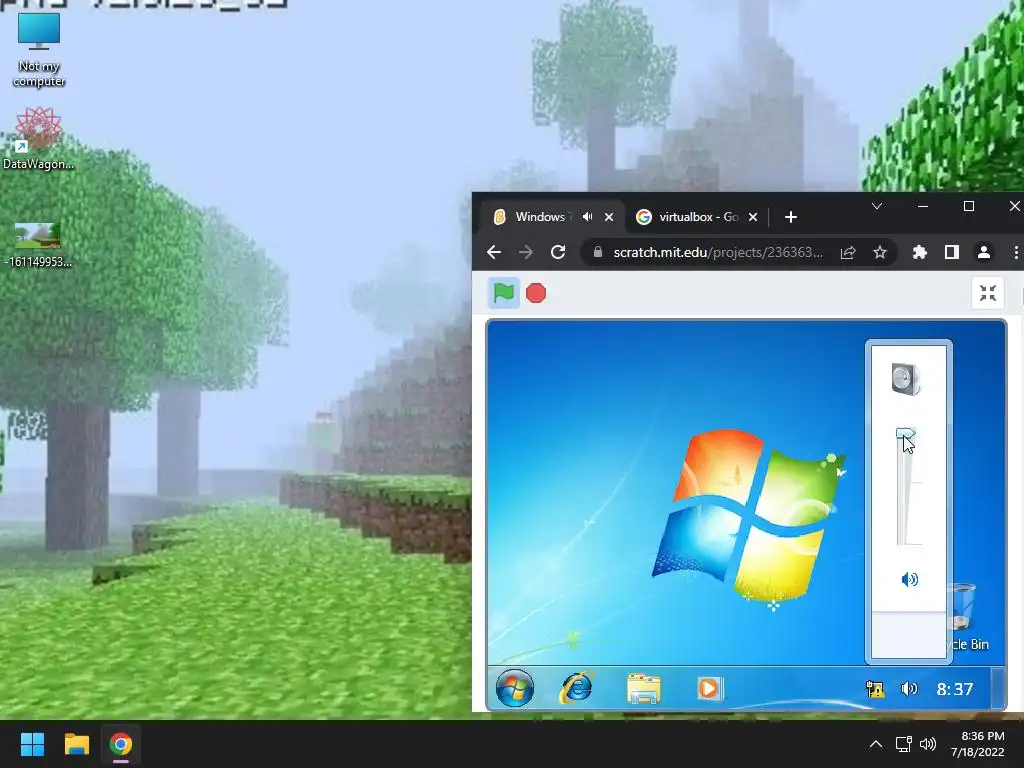1024x768 pixels.
Task: Go back in Chrome
Action: click(x=494, y=252)
